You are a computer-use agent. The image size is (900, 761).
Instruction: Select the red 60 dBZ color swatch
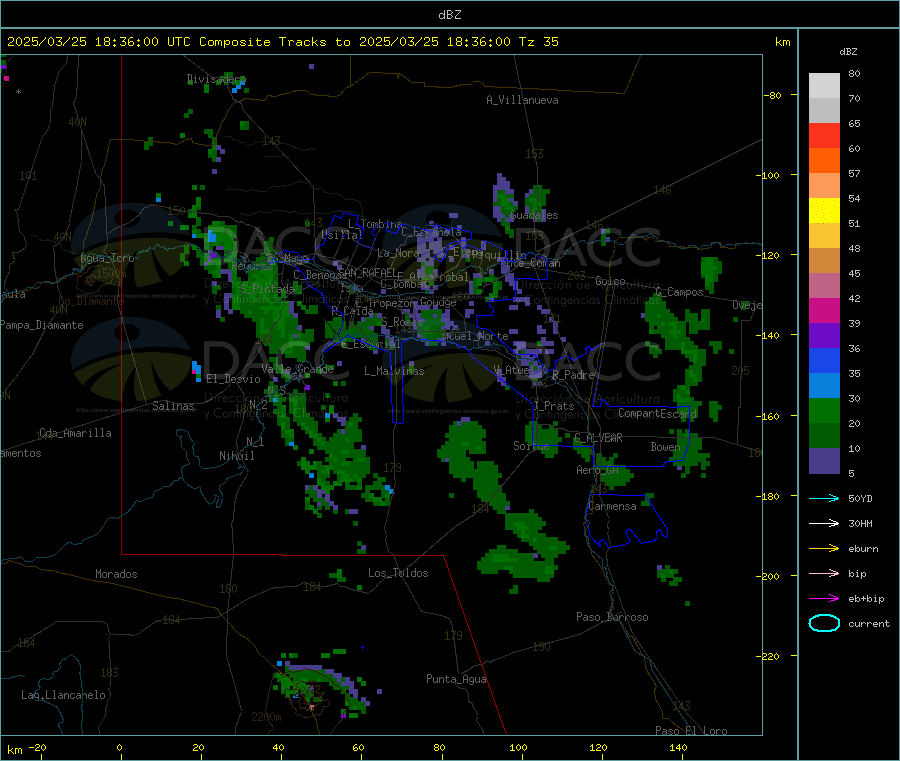point(824,135)
